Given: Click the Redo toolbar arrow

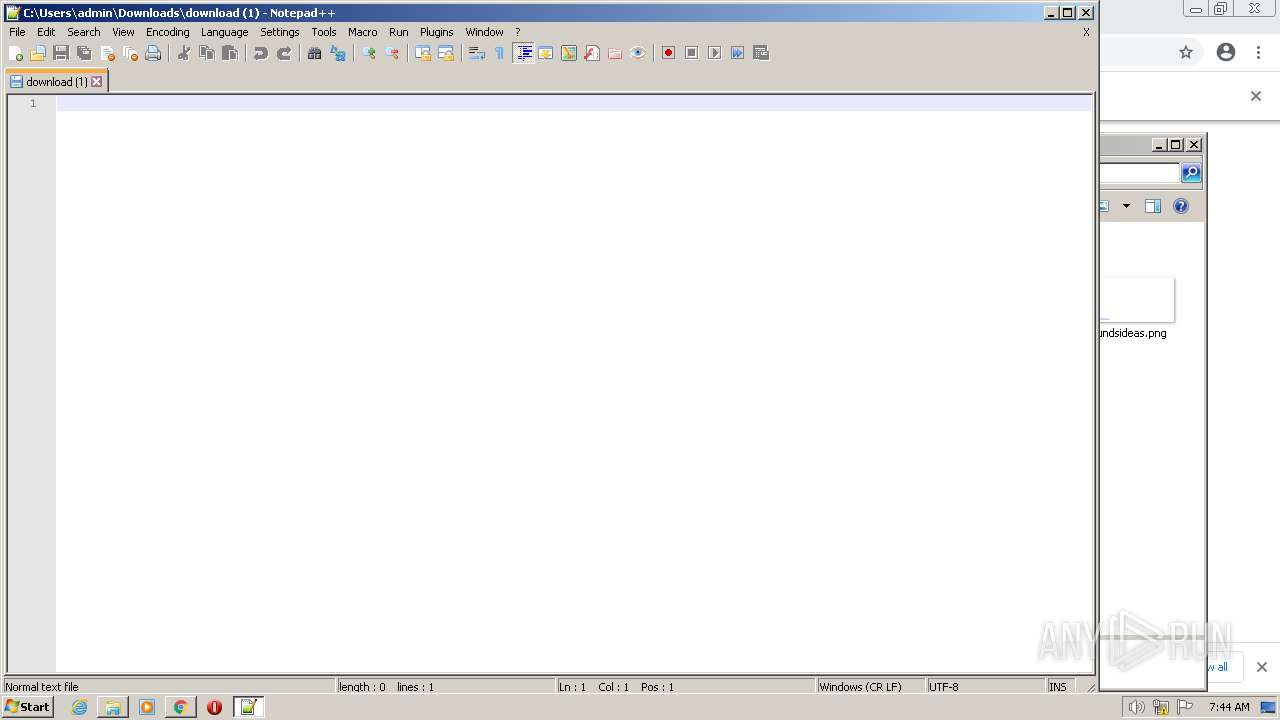Looking at the screenshot, I should click(284, 53).
